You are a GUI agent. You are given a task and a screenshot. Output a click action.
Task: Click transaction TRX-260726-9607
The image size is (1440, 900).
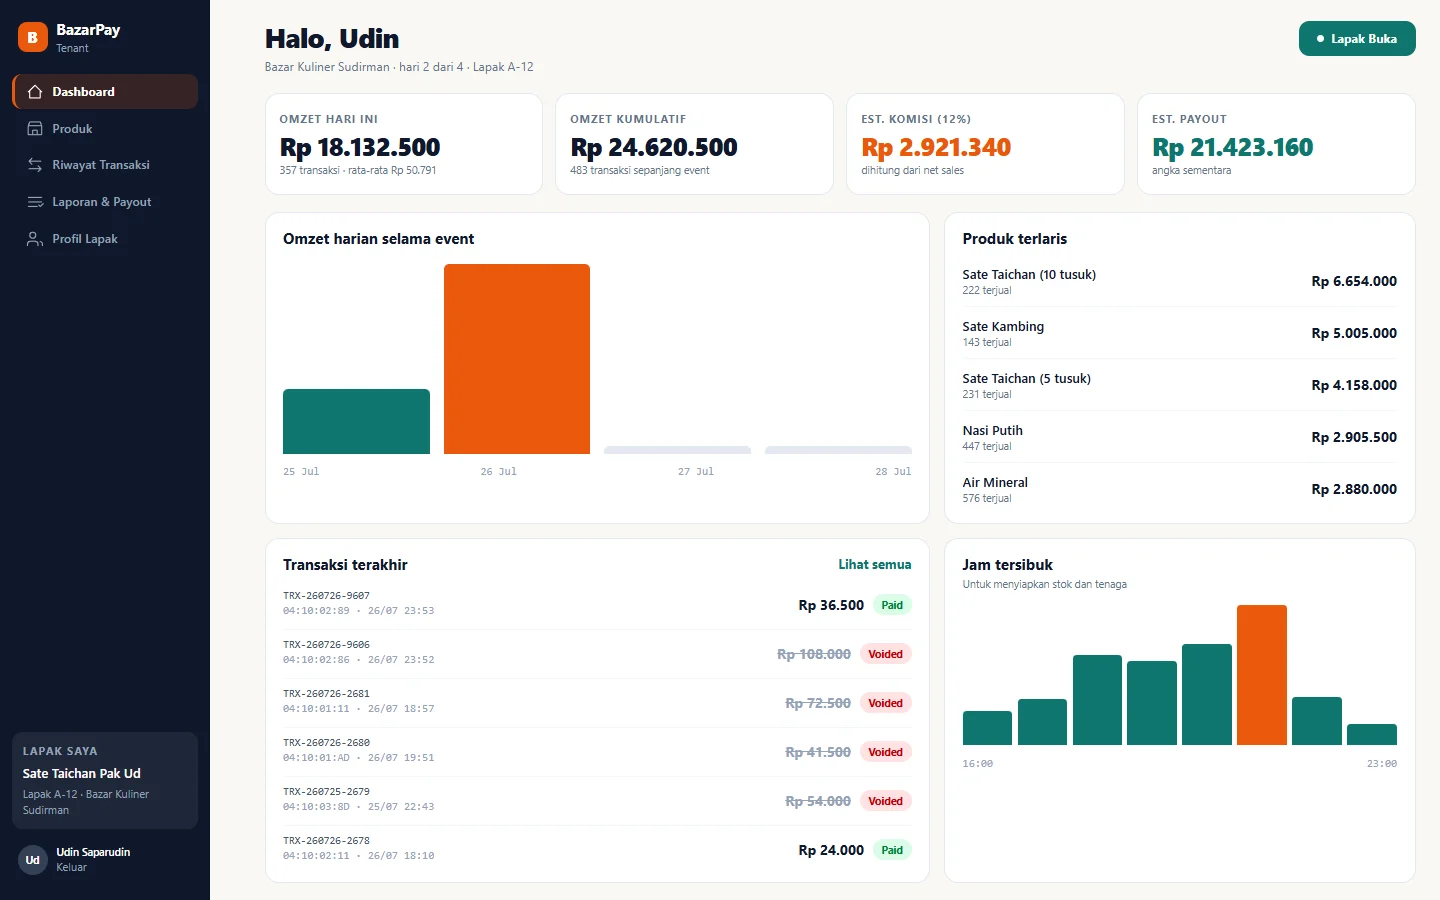tap(597, 605)
